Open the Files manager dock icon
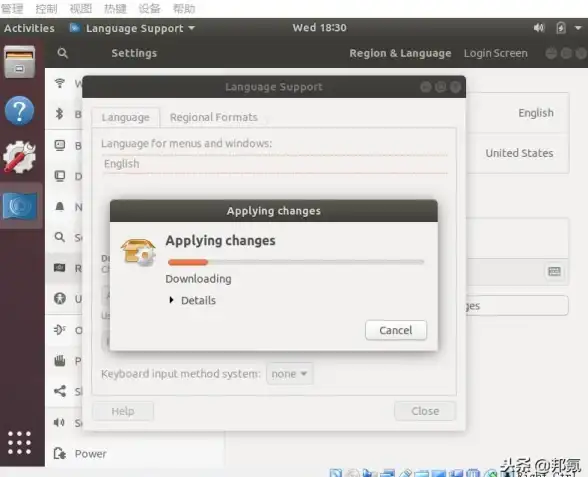The height and width of the screenshot is (477, 588). pos(20,62)
